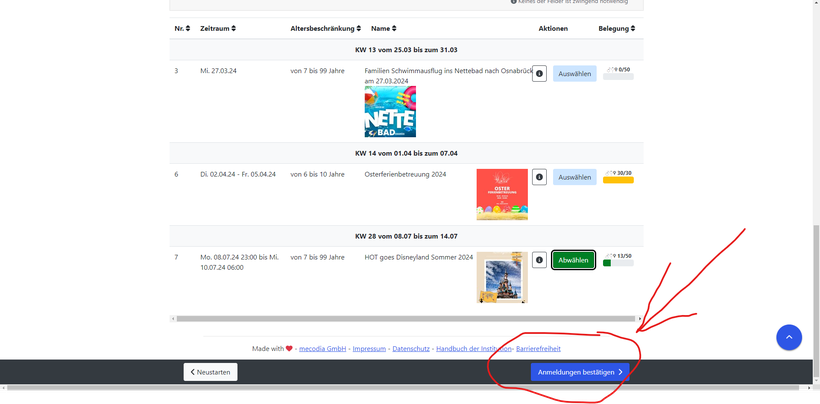Open Handbuch der Institution link
The height and width of the screenshot is (404, 820).
coord(474,349)
